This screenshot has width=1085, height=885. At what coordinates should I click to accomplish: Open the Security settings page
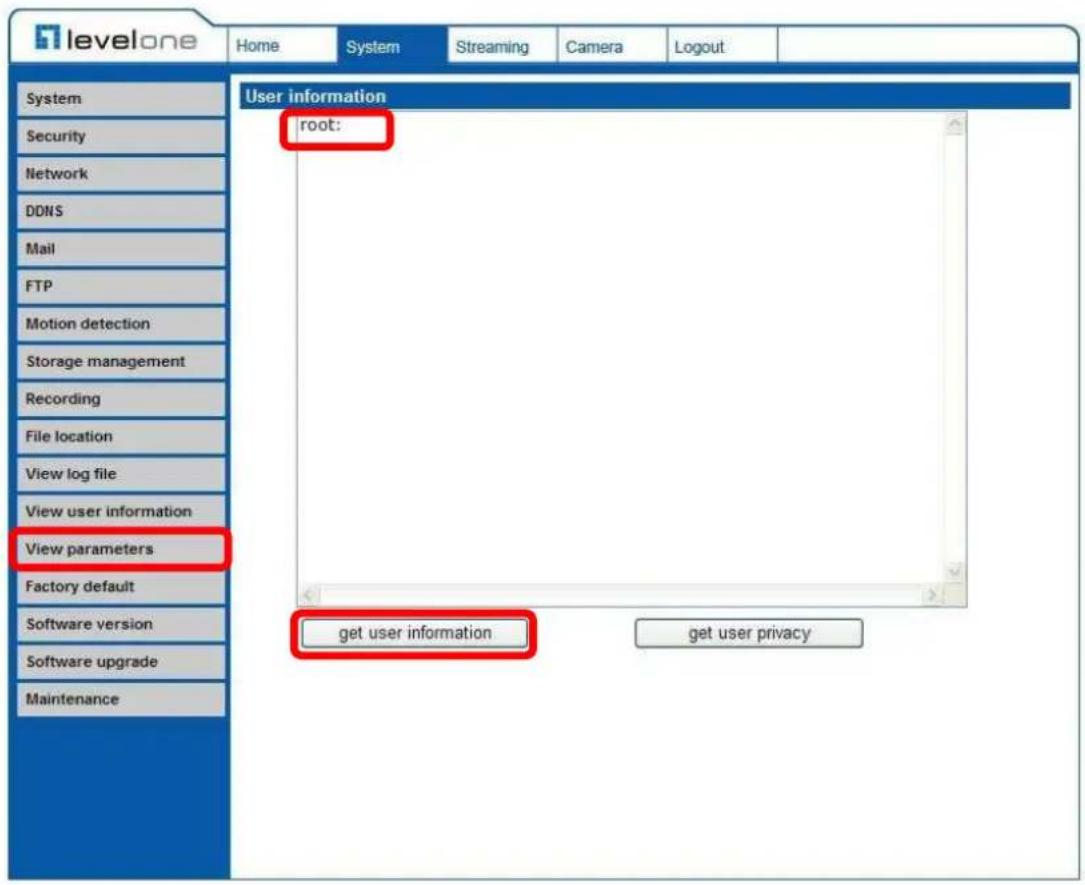pyautogui.click(x=121, y=136)
